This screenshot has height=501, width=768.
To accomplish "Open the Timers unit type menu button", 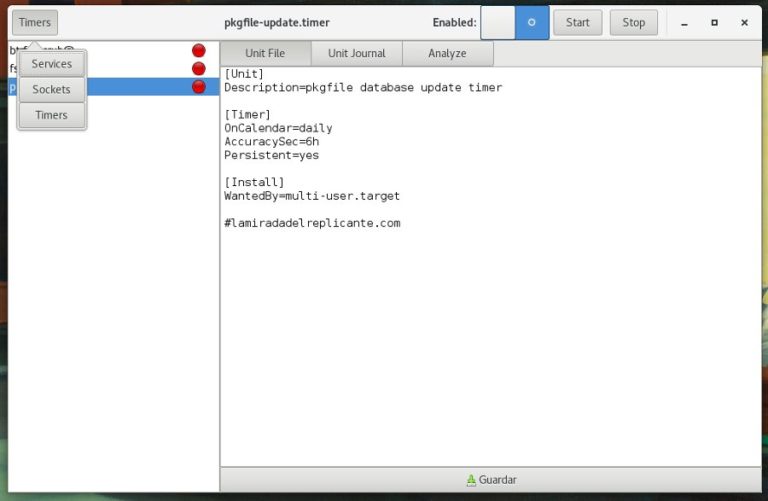I will [x=35, y=23].
